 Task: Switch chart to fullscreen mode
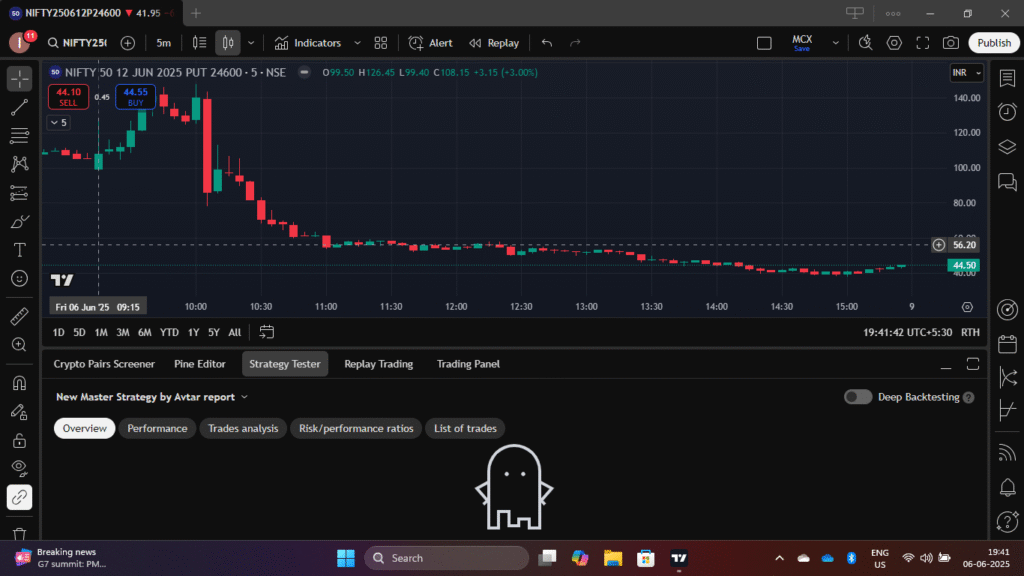(x=923, y=43)
